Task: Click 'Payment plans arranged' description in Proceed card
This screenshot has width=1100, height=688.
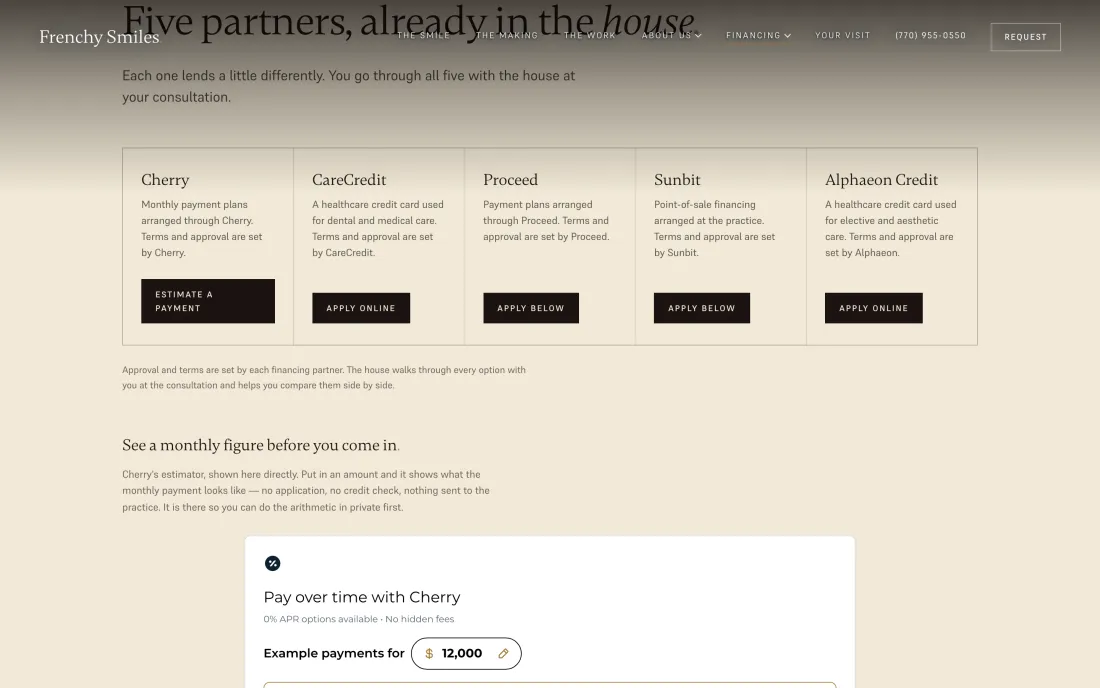Action: click(x=546, y=221)
